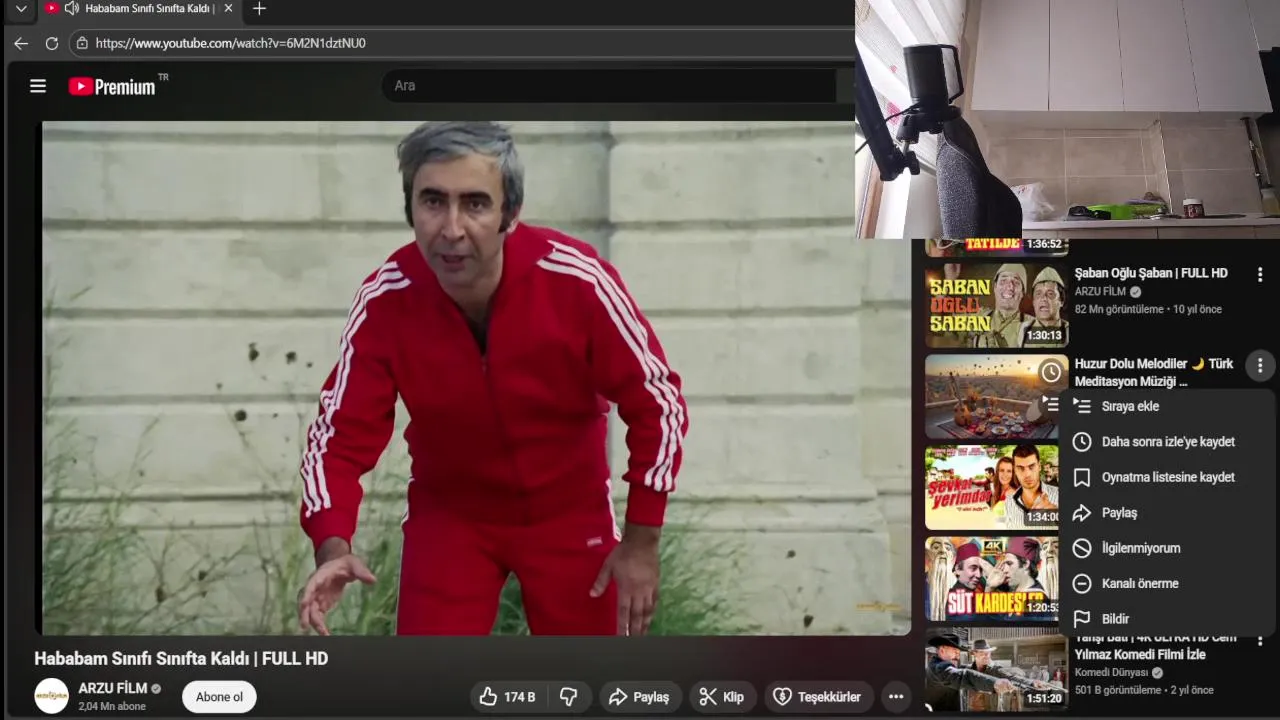This screenshot has height=720, width=1280.
Task: Open the YouTube hamburger guide menu
Action: pos(38,86)
